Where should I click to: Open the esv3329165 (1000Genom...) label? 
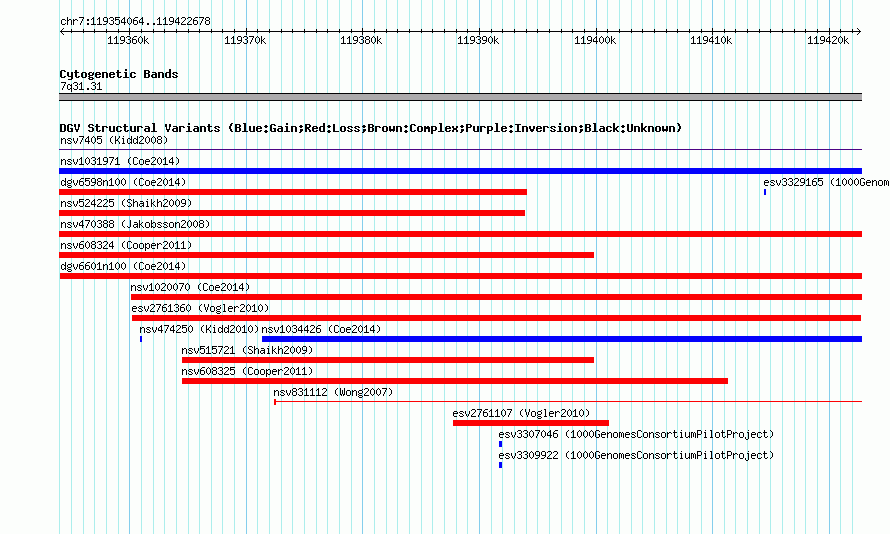point(826,182)
